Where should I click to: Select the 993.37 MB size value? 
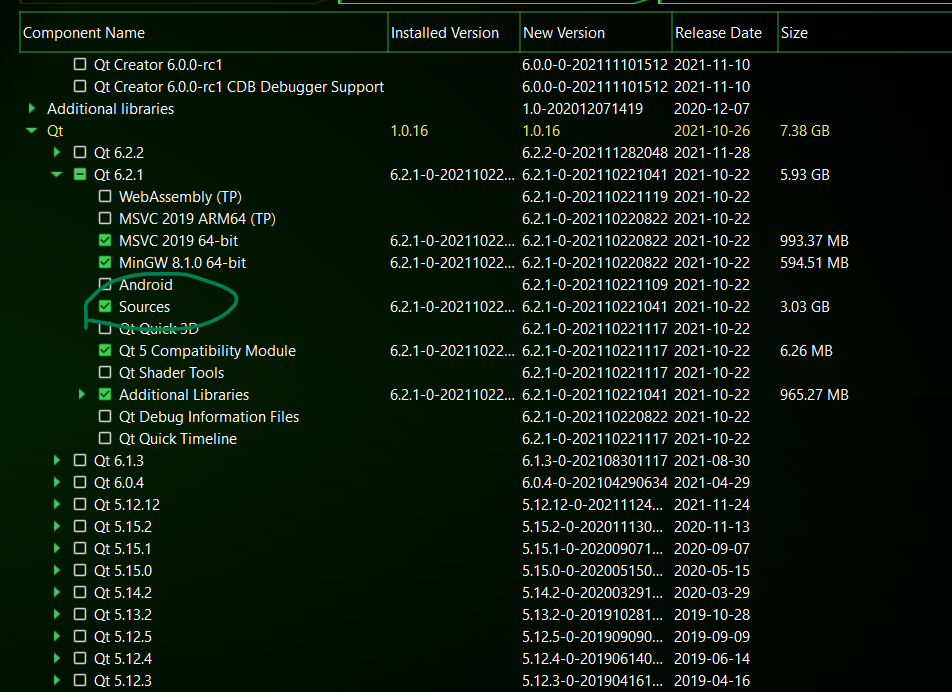[x=814, y=240]
